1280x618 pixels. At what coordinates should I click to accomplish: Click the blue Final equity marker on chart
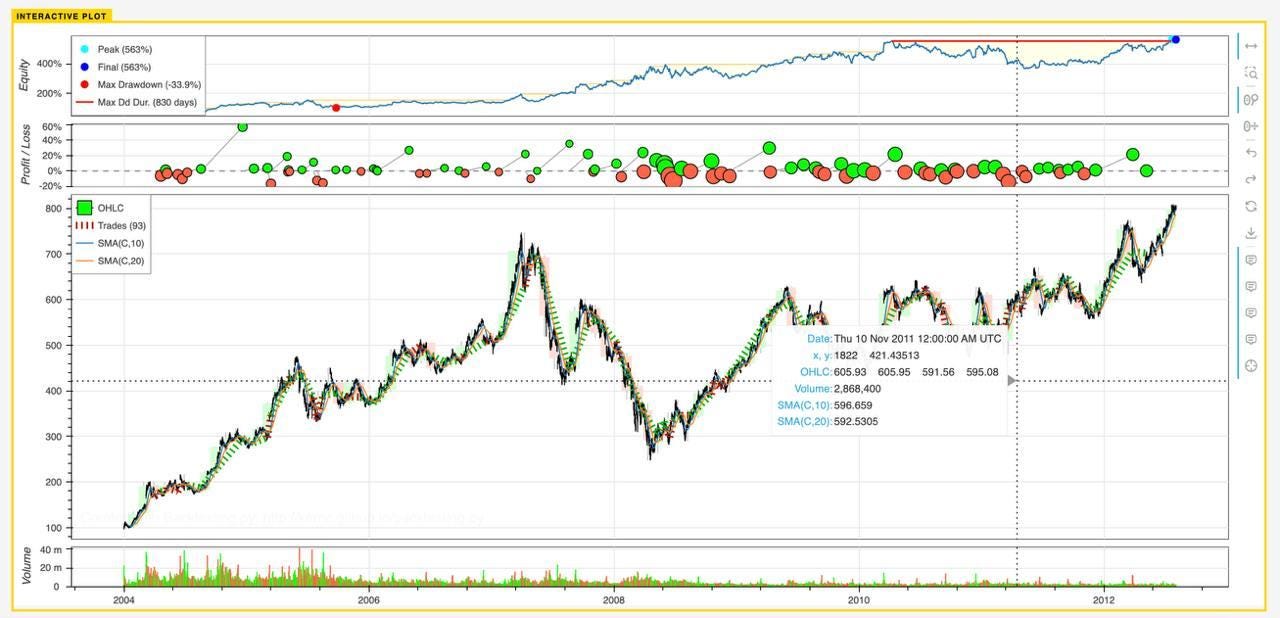1176,39
